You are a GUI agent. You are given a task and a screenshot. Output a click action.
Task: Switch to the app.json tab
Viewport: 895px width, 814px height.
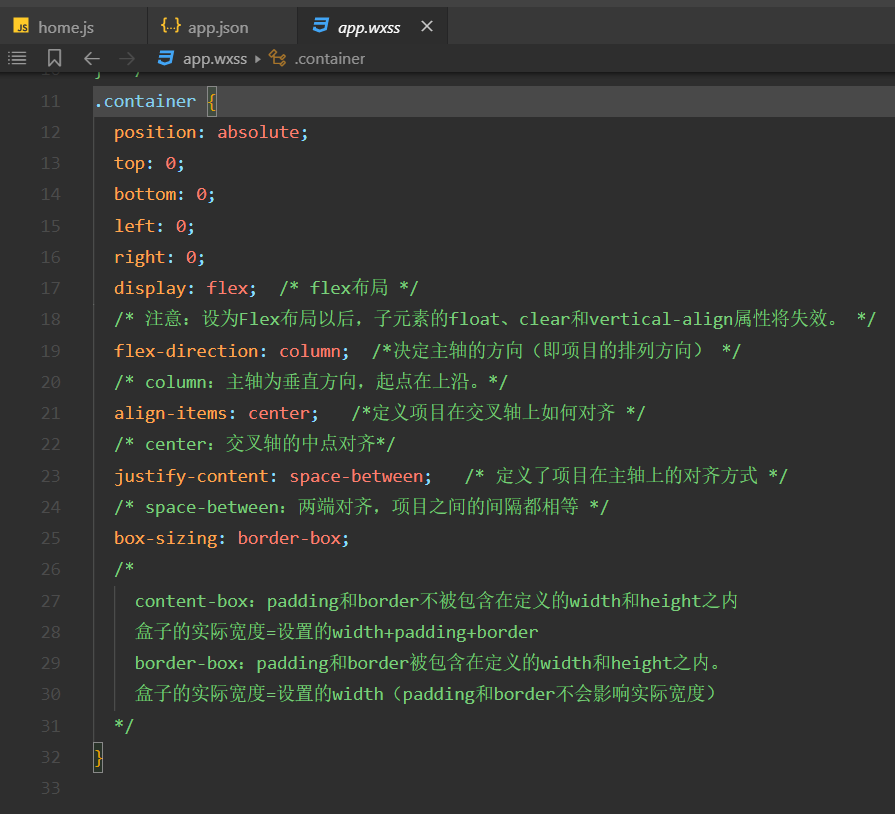pyautogui.click(x=222, y=27)
